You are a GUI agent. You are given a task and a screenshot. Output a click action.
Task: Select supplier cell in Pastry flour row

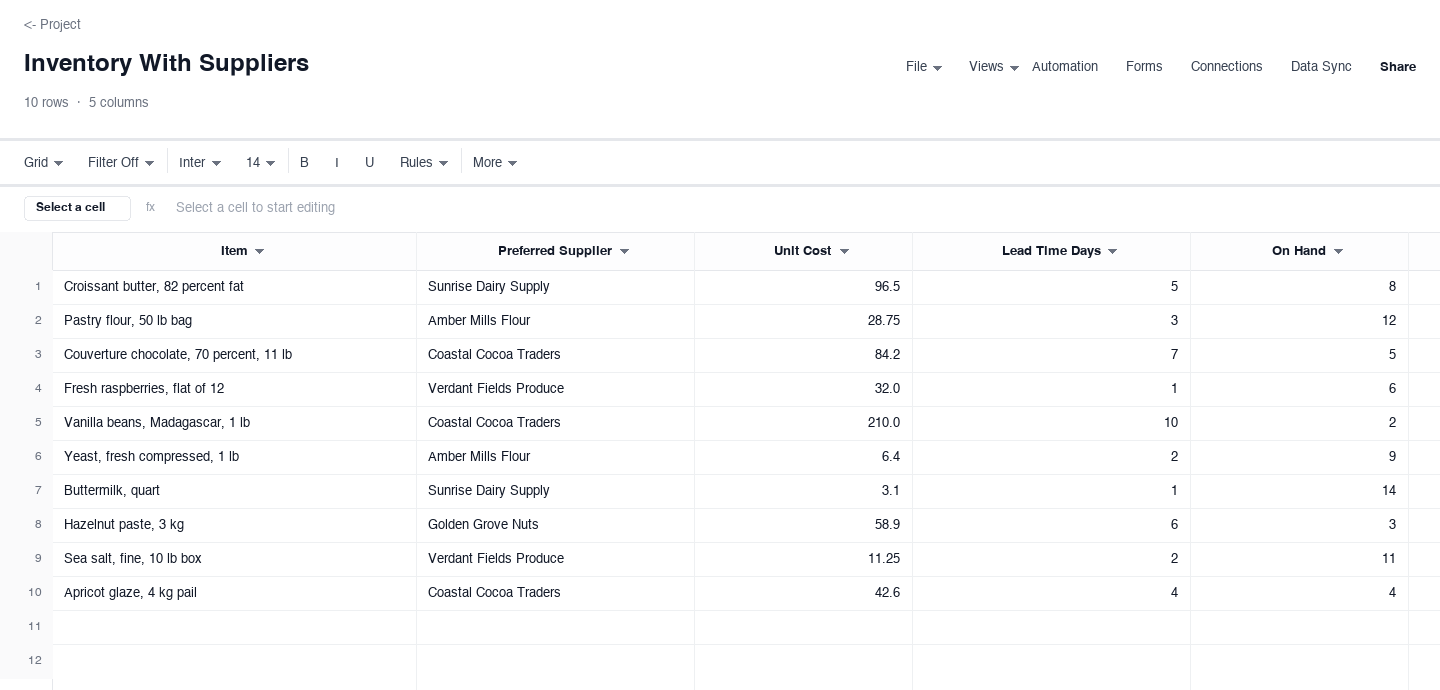coord(555,321)
